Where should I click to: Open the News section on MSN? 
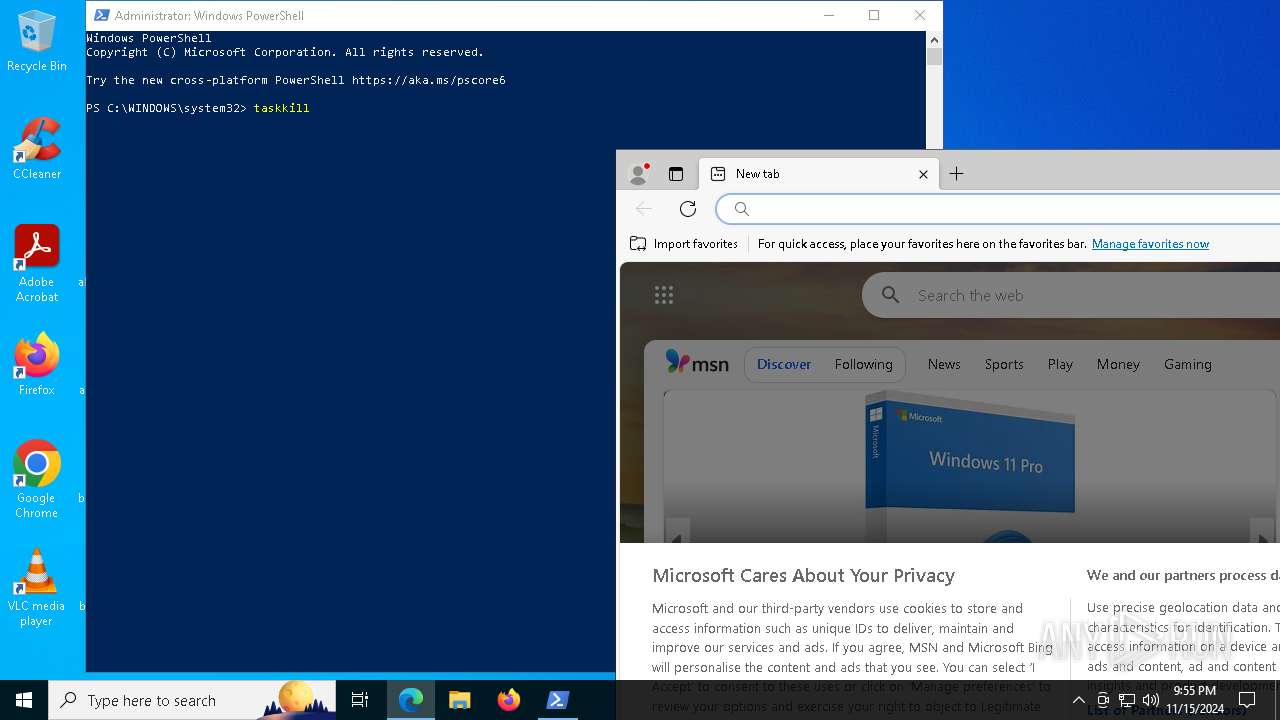(x=944, y=364)
